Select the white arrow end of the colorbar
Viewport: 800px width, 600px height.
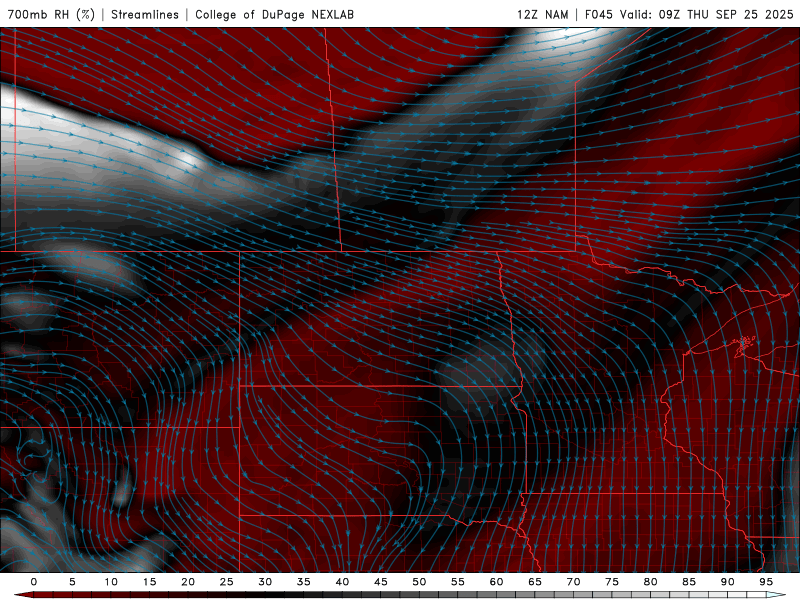pos(776,595)
